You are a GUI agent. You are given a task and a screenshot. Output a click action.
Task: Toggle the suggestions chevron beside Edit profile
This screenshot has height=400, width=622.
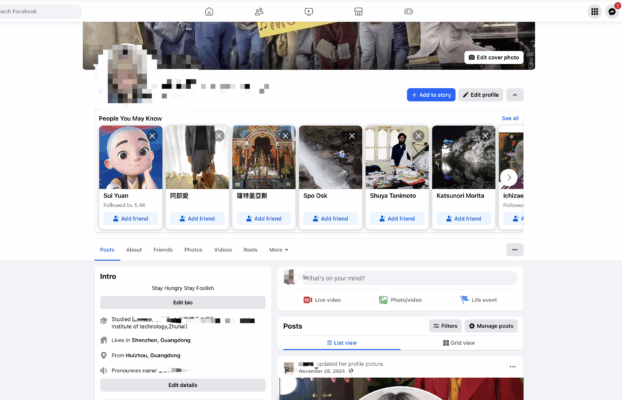pyautogui.click(x=515, y=95)
